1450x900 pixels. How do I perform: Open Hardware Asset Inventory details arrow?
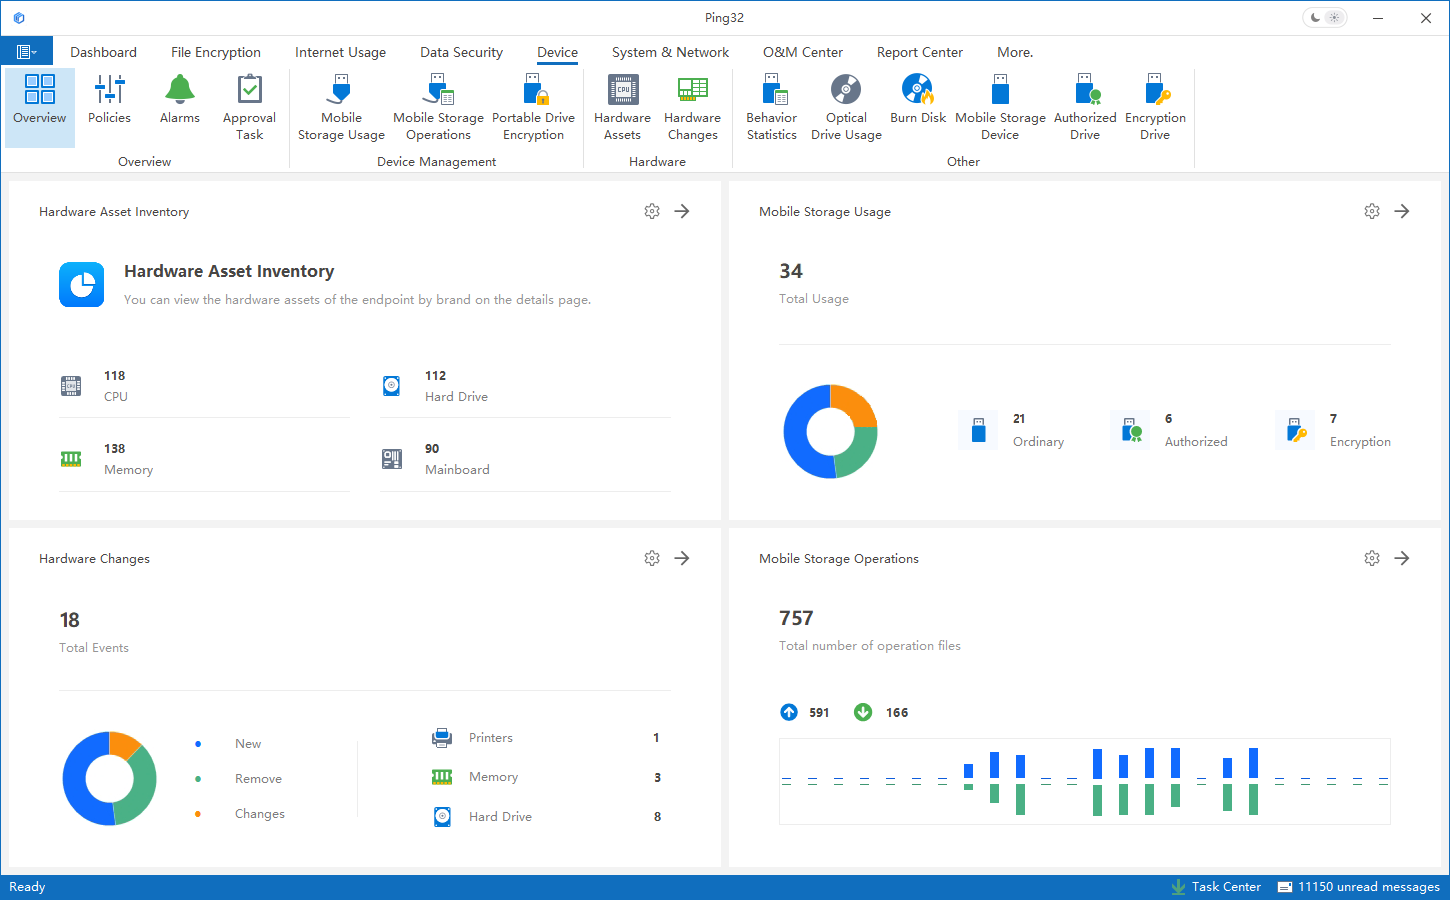click(682, 211)
